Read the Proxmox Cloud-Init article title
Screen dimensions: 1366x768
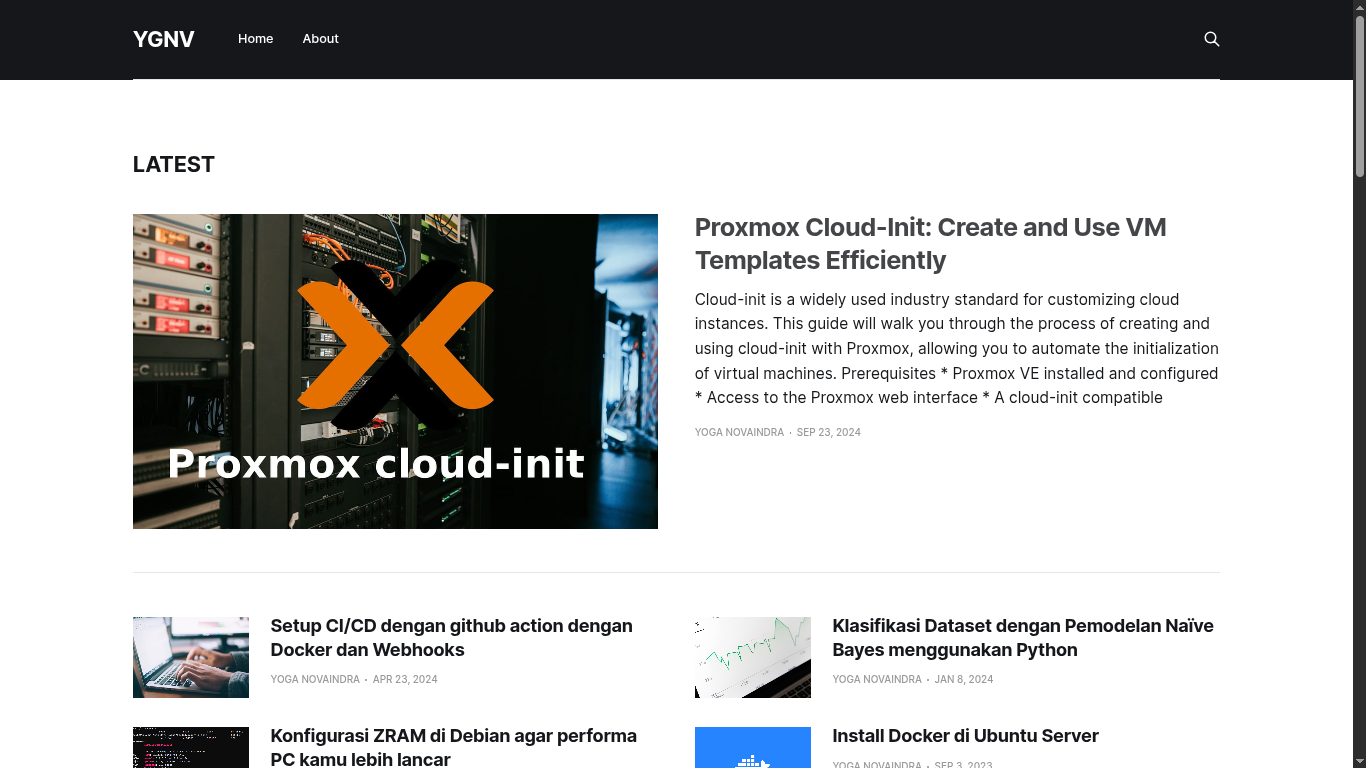[931, 243]
